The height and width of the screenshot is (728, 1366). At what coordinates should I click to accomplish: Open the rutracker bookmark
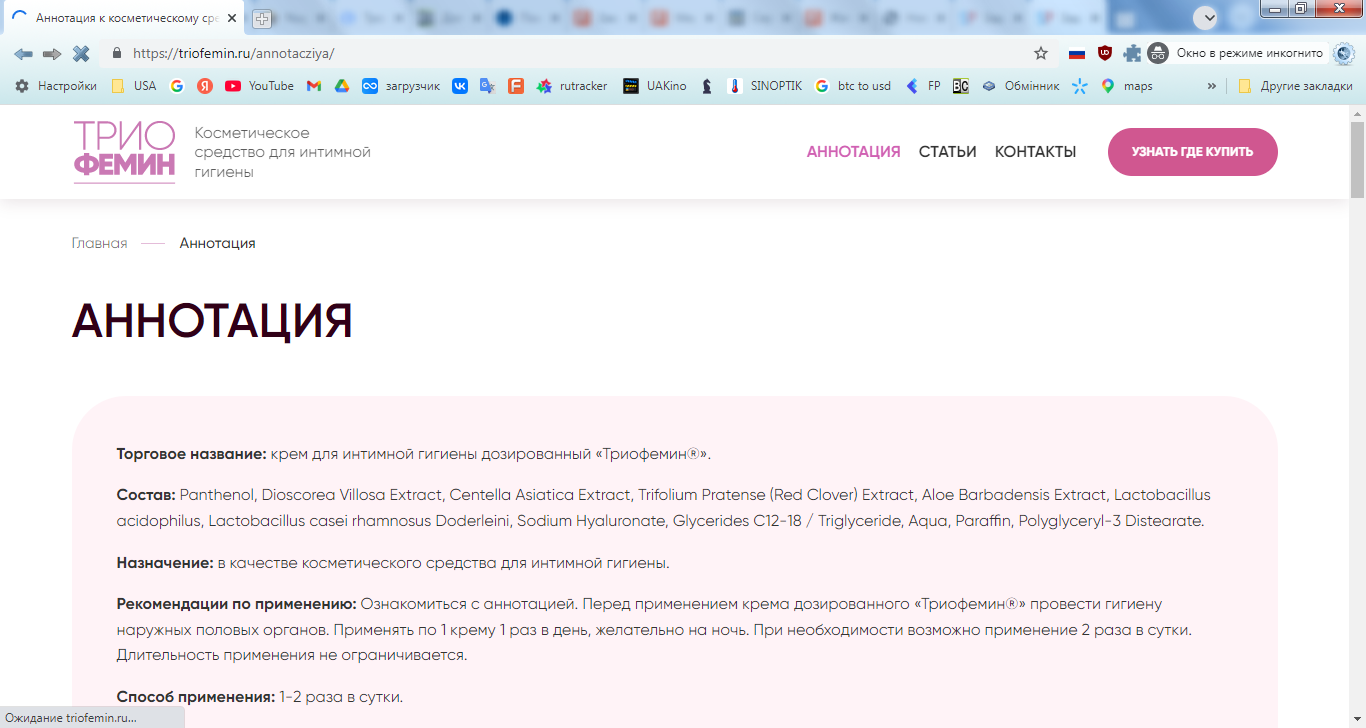click(572, 86)
